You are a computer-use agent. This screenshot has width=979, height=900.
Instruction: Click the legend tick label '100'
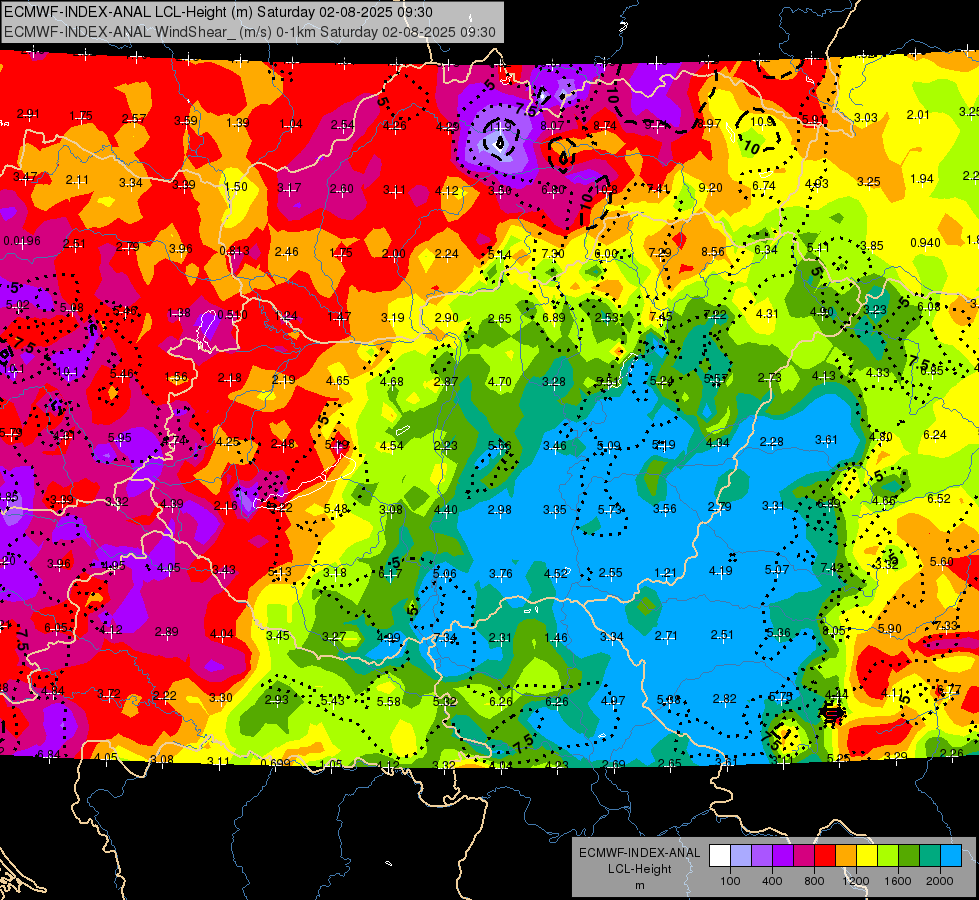pyautogui.click(x=730, y=881)
